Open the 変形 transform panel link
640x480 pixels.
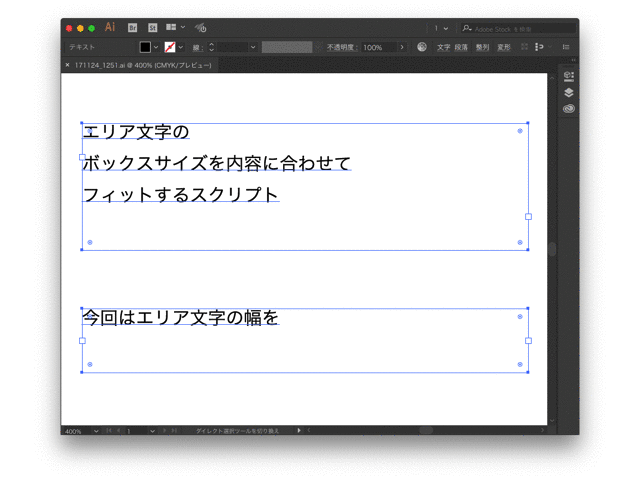[x=504, y=47]
